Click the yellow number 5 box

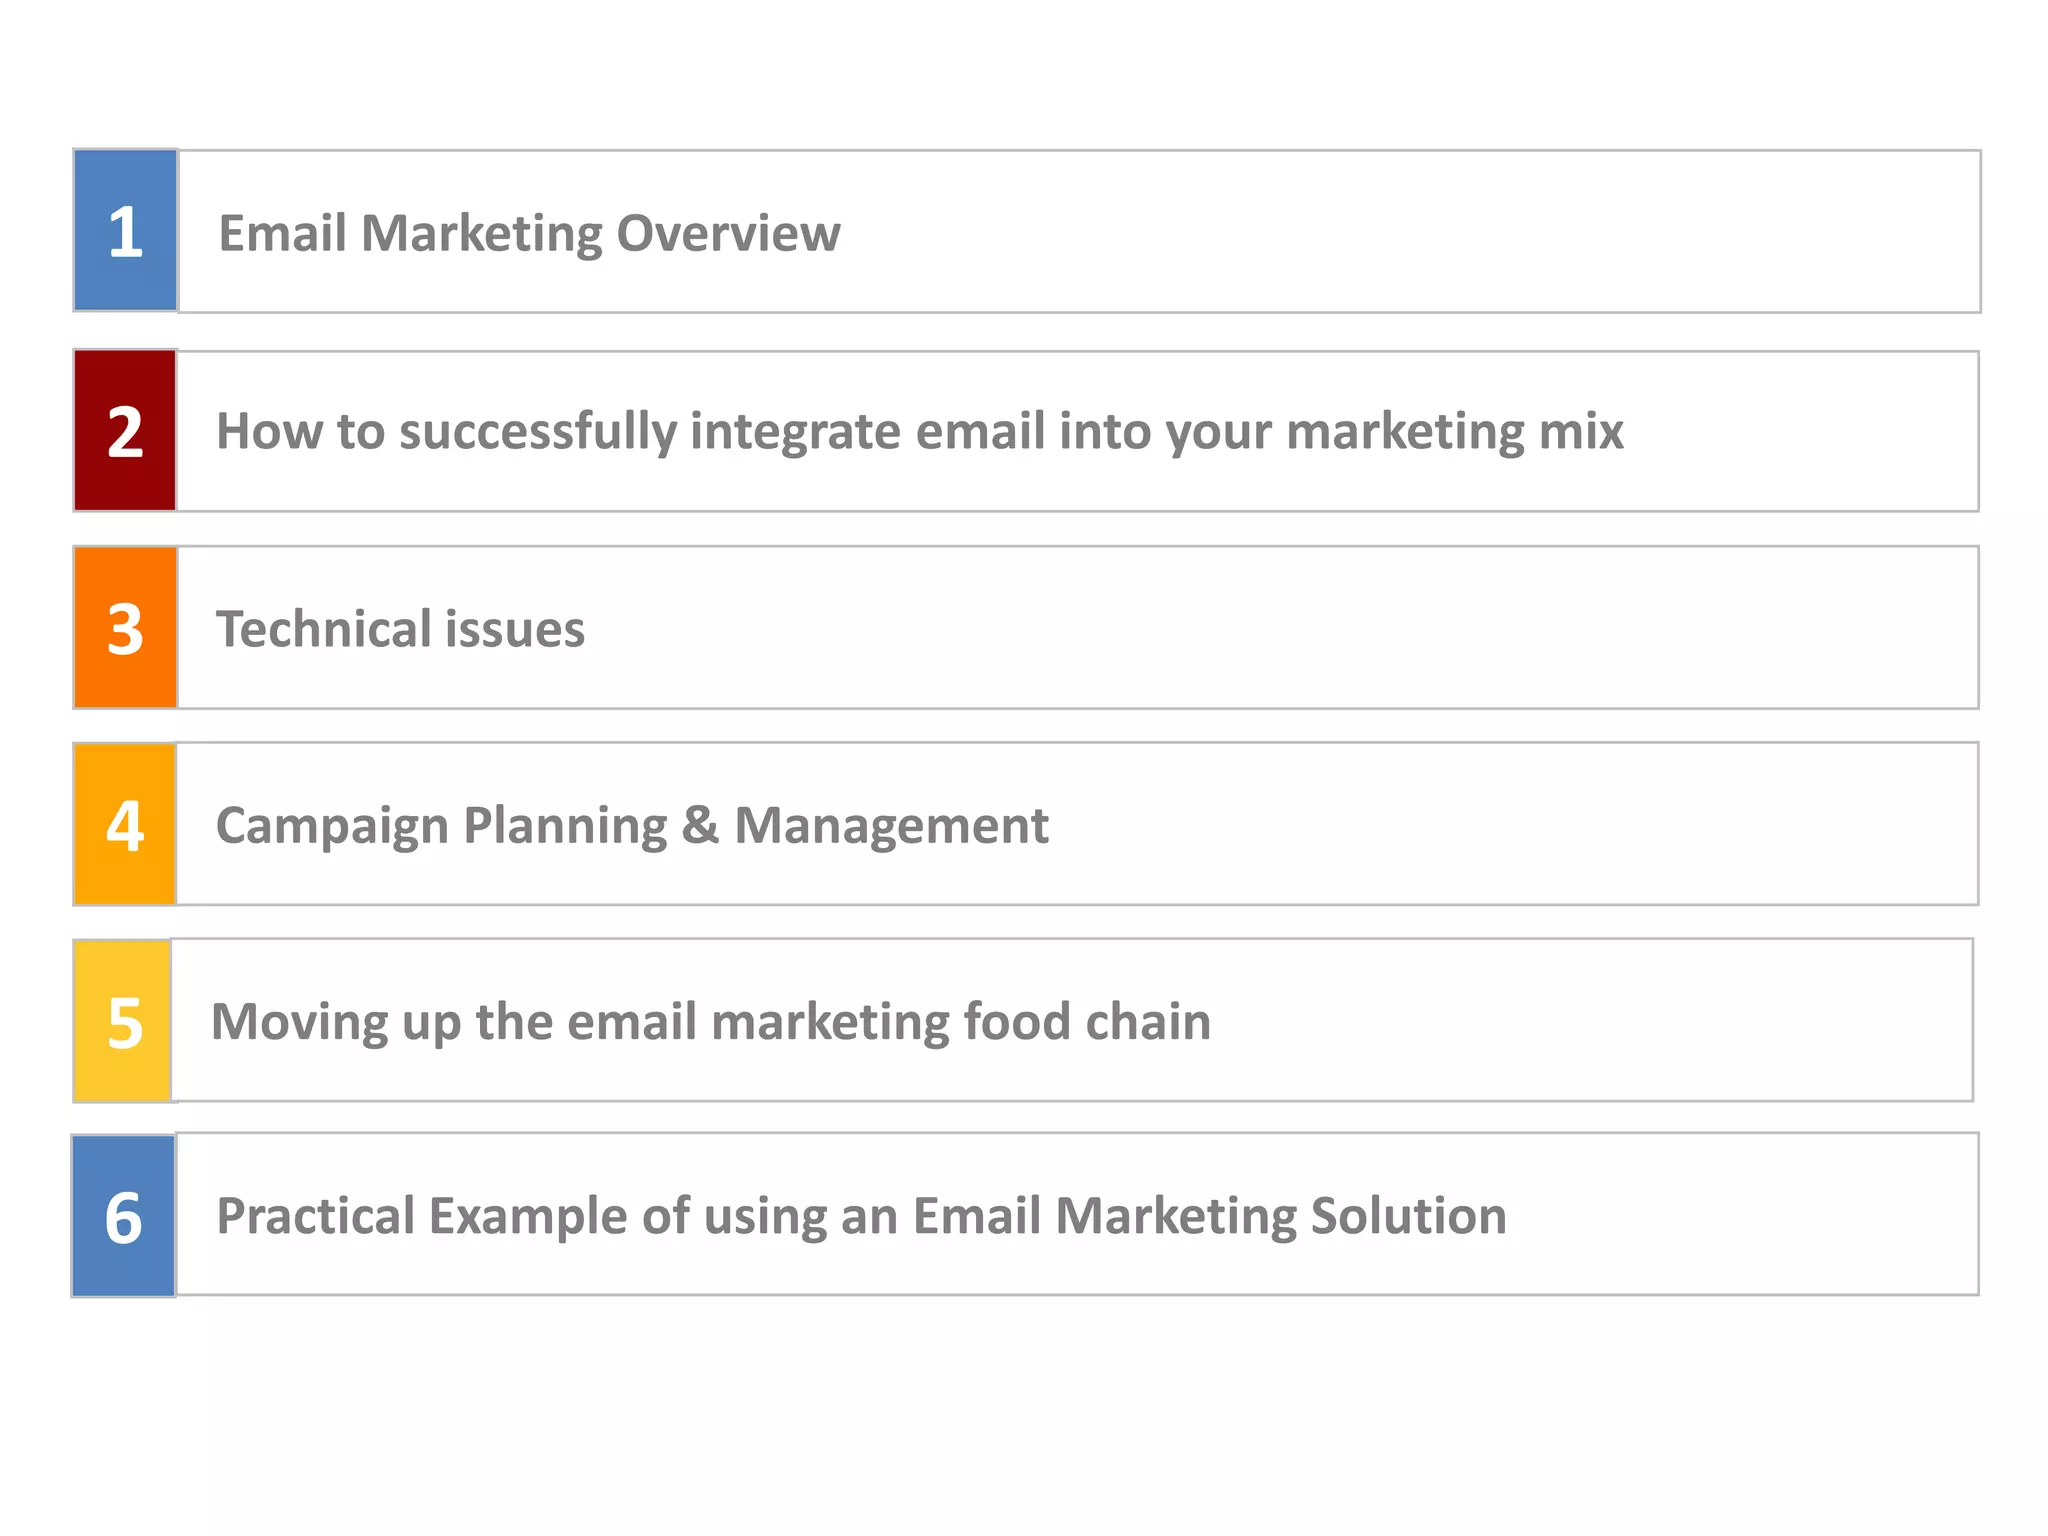(123, 1020)
